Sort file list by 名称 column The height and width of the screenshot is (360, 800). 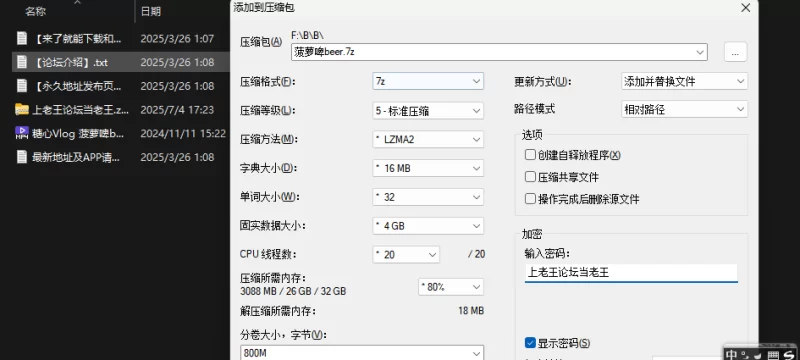point(35,11)
